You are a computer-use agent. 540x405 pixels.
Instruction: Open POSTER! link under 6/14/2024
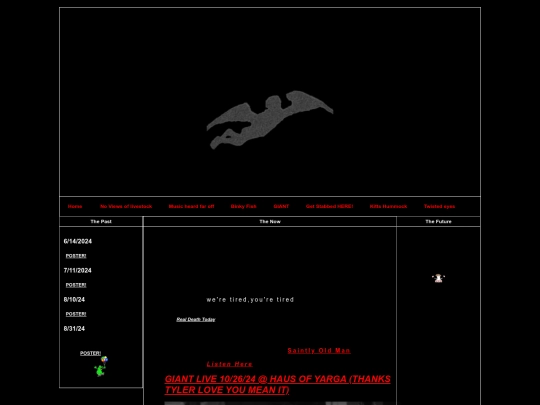coord(76,256)
